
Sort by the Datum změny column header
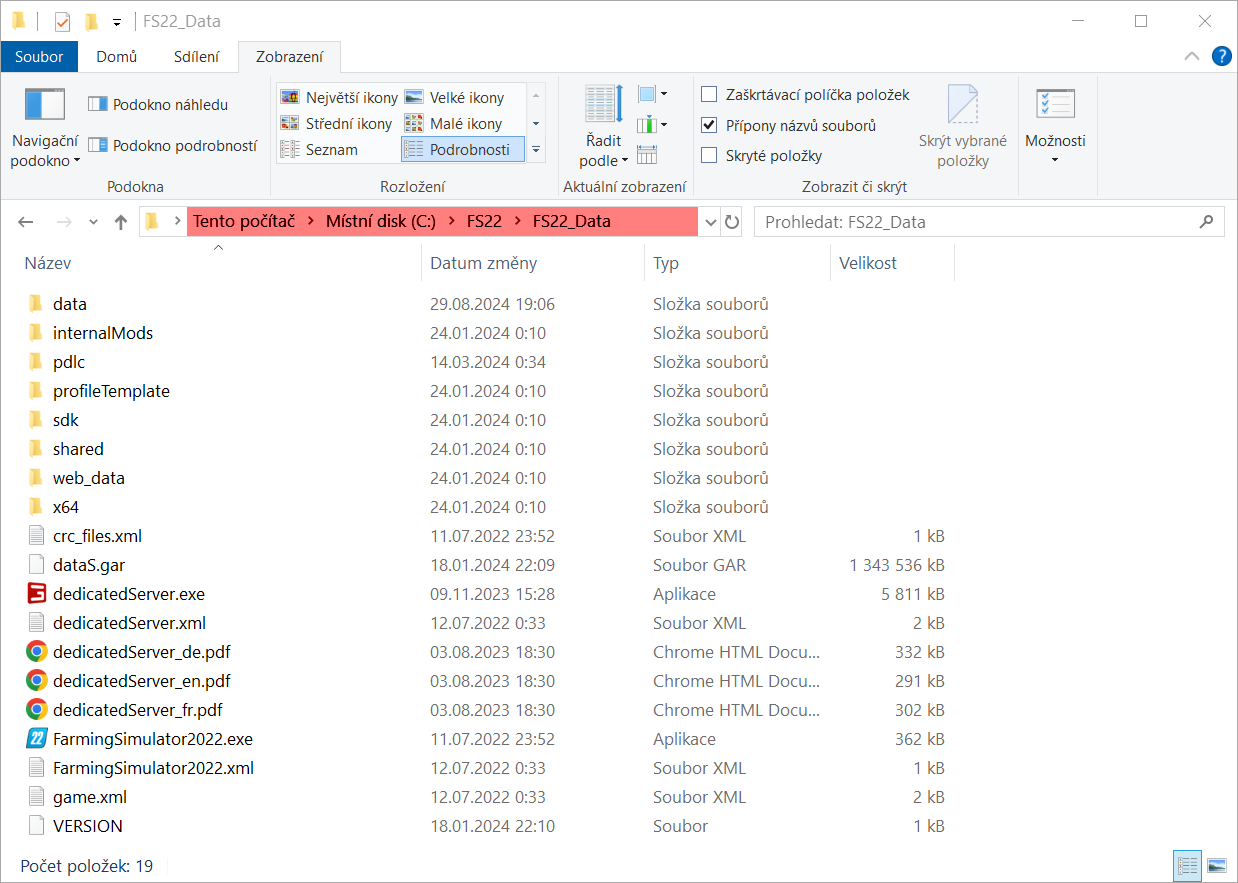pyautogui.click(x=534, y=263)
